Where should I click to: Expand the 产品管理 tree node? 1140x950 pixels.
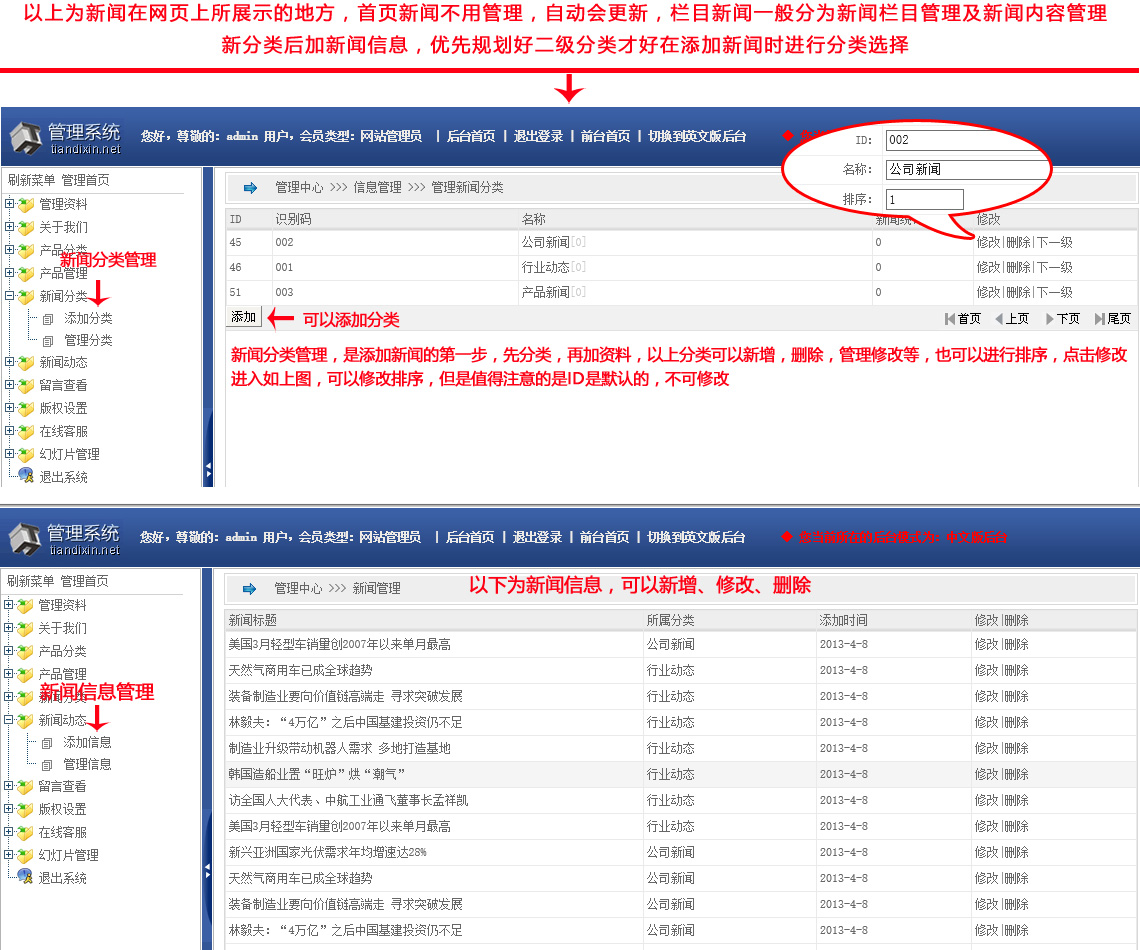[9, 272]
